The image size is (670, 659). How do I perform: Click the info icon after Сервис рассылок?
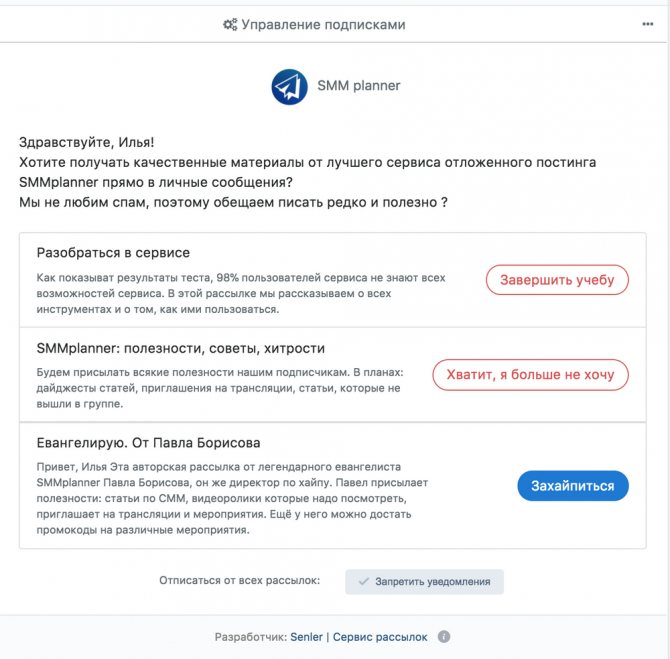[444, 637]
